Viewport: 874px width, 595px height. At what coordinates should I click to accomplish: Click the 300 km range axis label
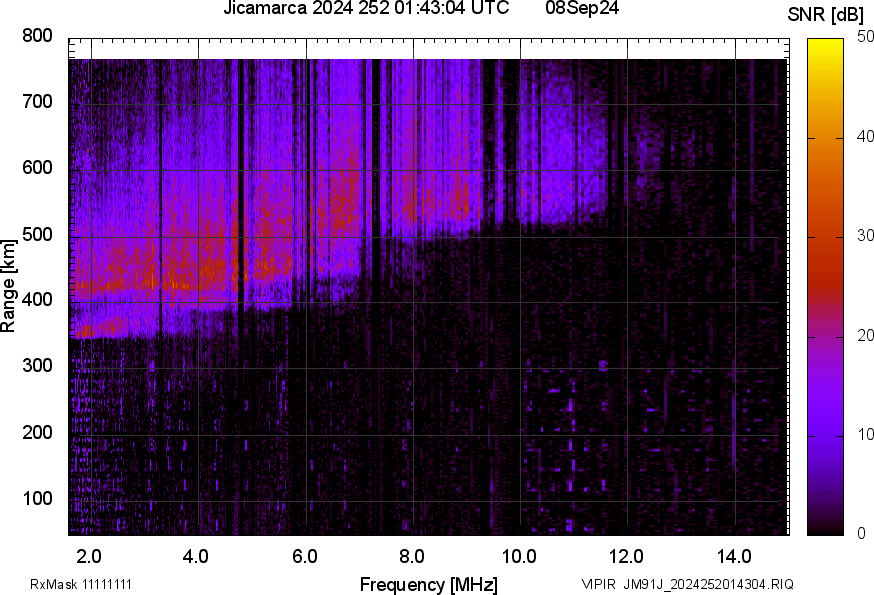(35, 365)
